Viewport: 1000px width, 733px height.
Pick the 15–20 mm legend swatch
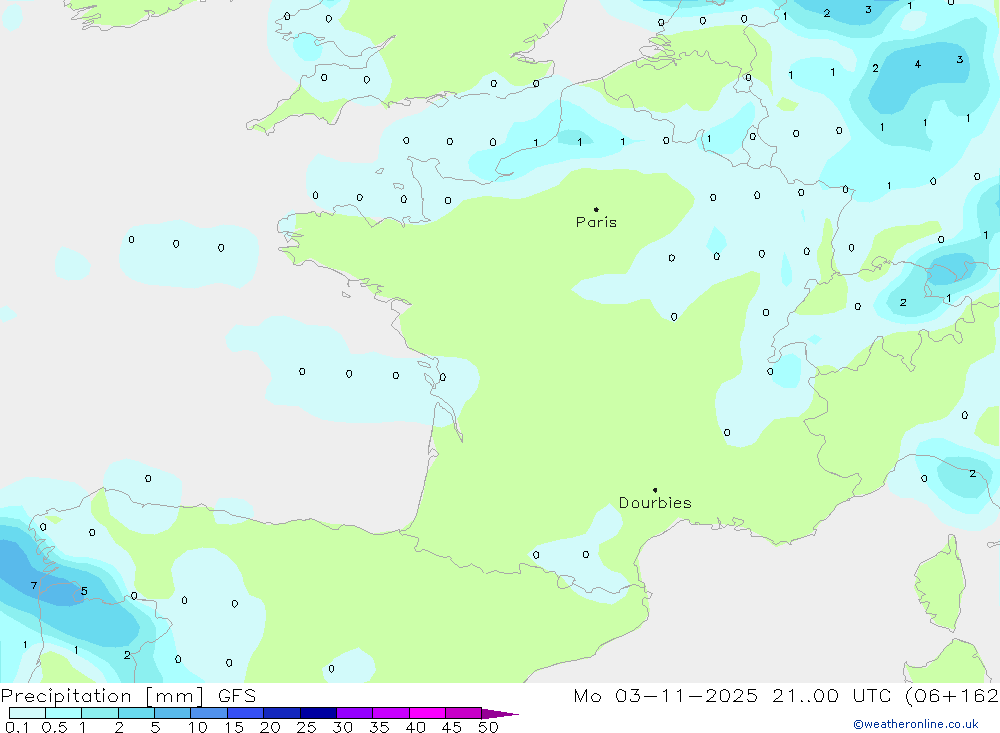[246, 713]
